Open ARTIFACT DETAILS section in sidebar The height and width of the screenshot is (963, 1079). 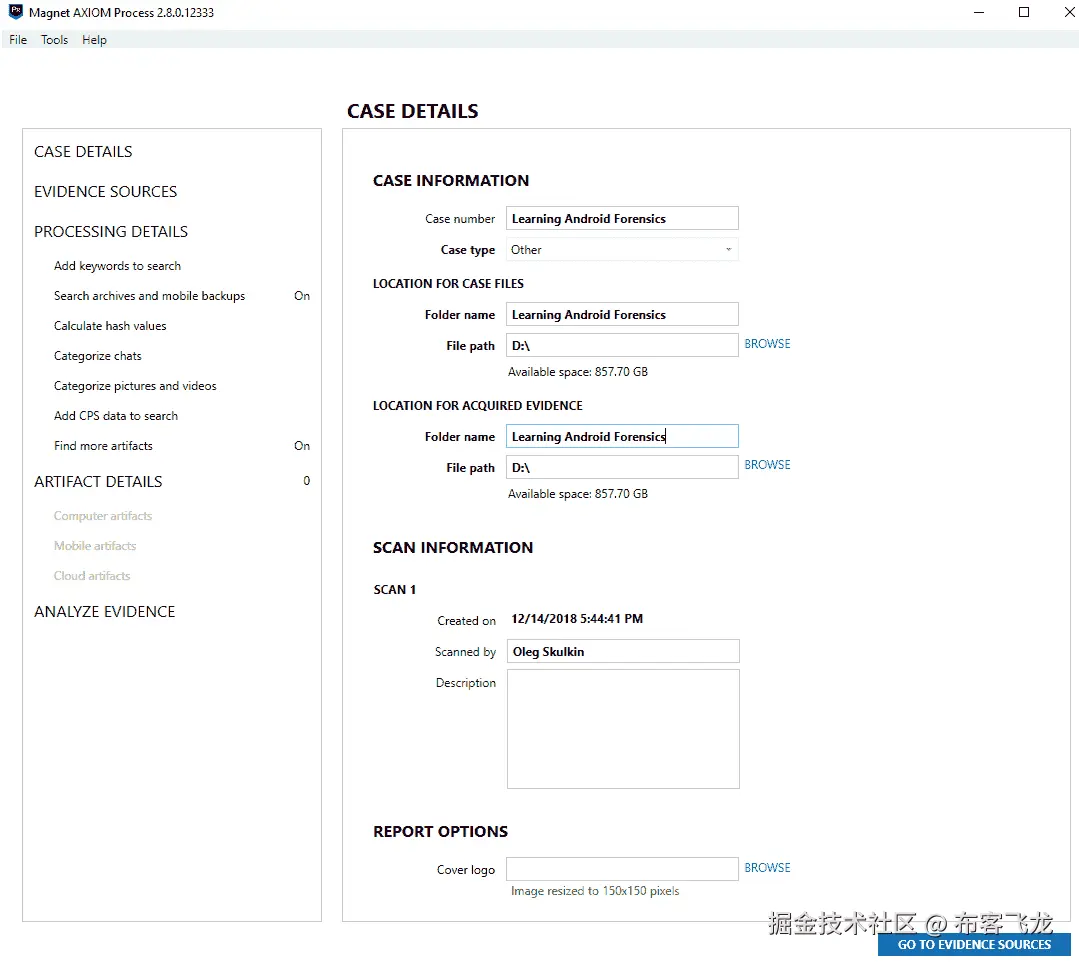click(x=98, y=481)
